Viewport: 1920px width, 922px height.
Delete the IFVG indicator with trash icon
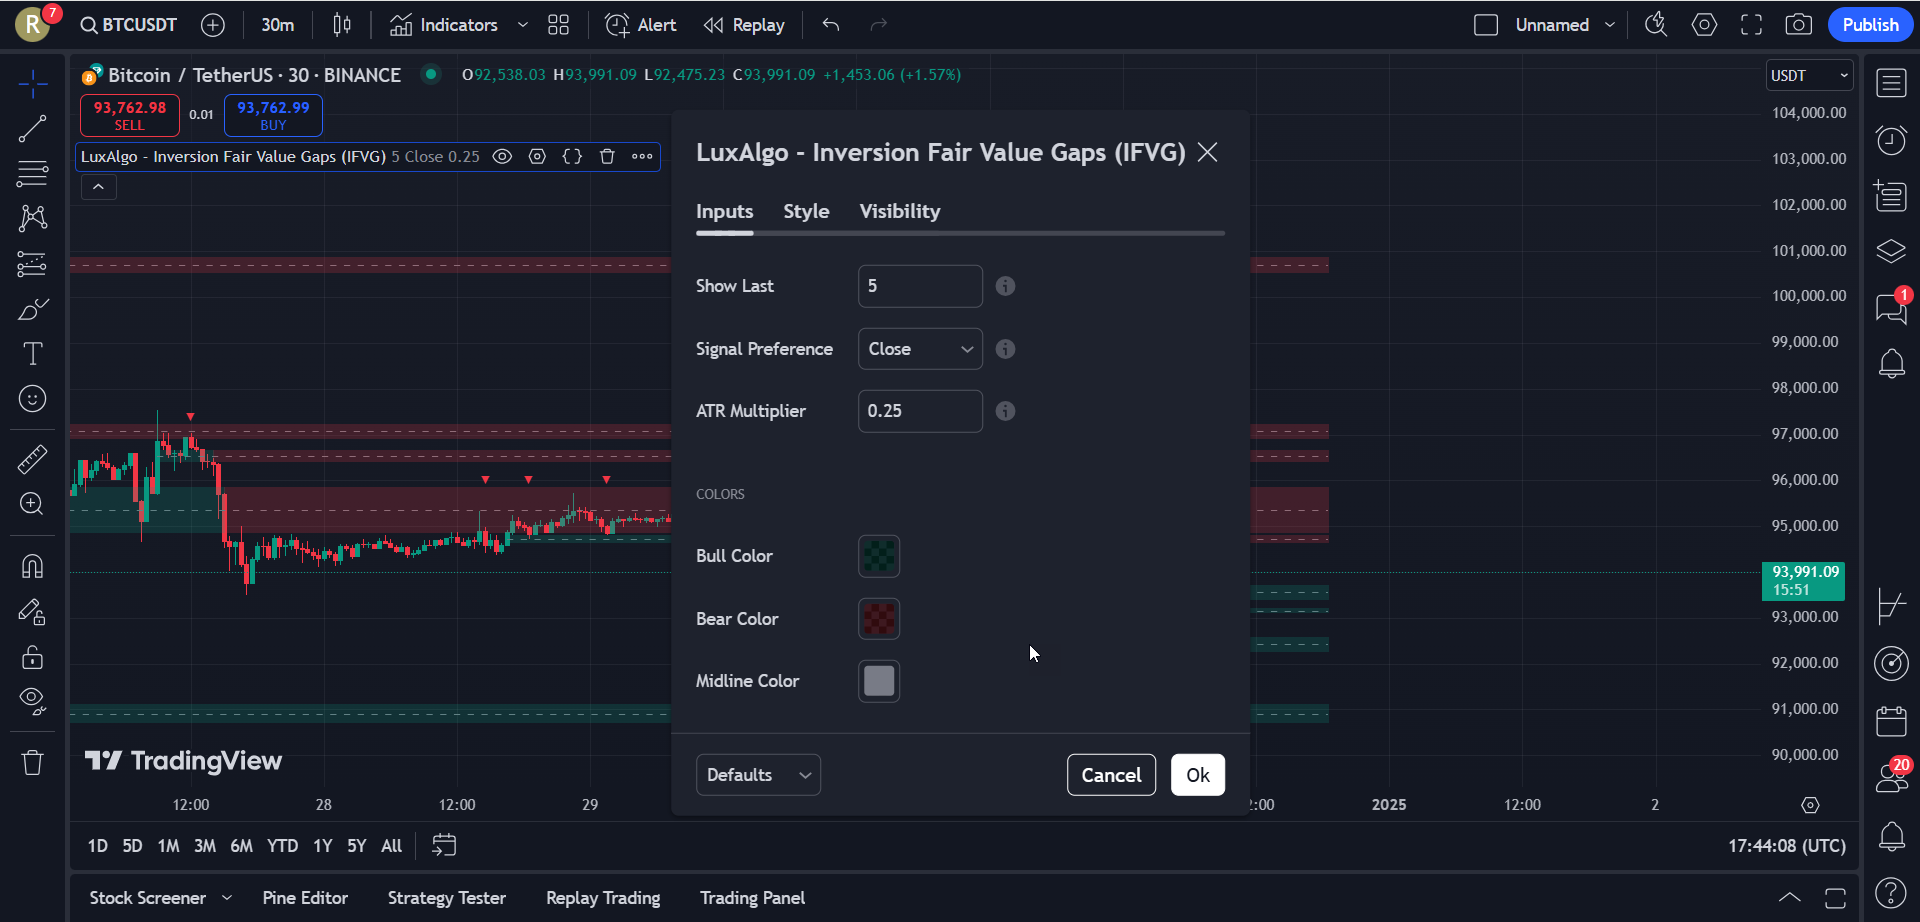point(607,156)
